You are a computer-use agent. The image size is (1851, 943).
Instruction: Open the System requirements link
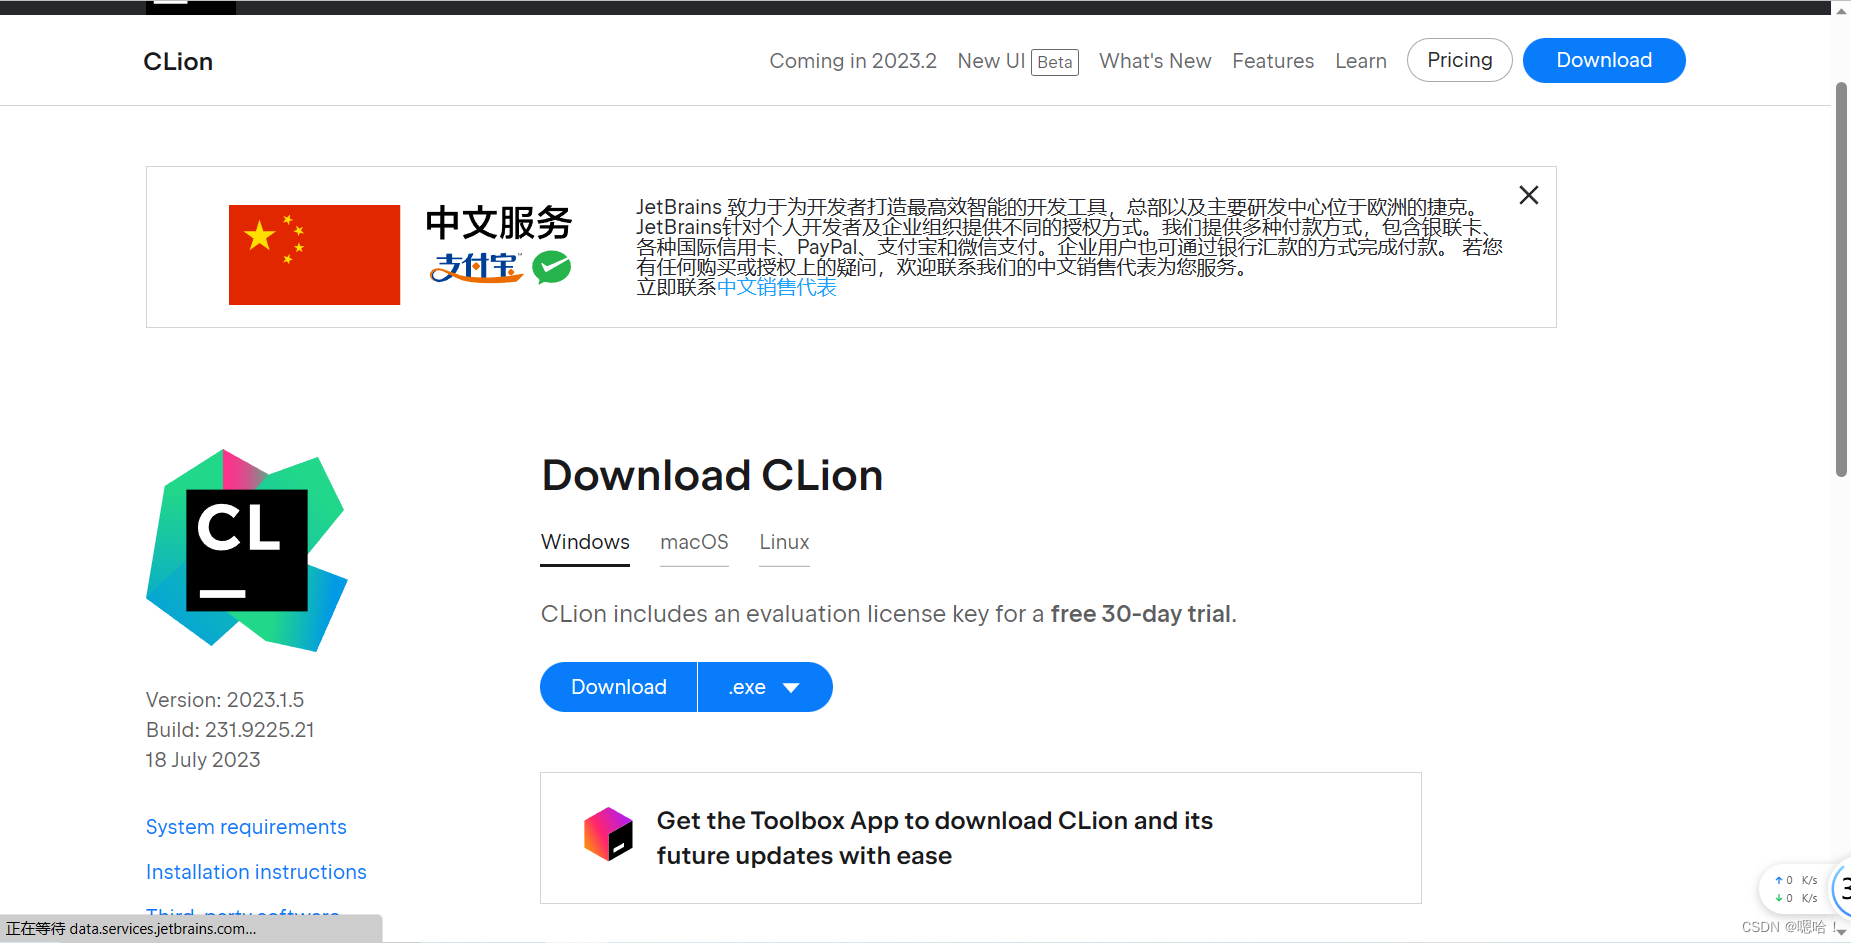246,827
